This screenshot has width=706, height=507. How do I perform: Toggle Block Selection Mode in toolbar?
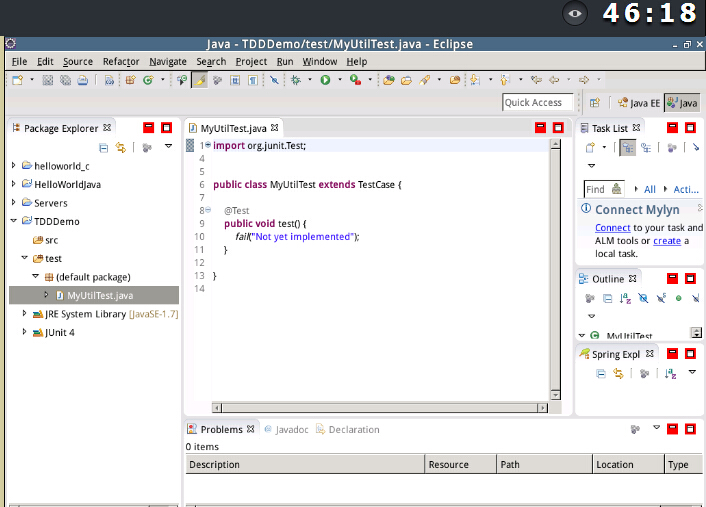(x=235, y=80)
